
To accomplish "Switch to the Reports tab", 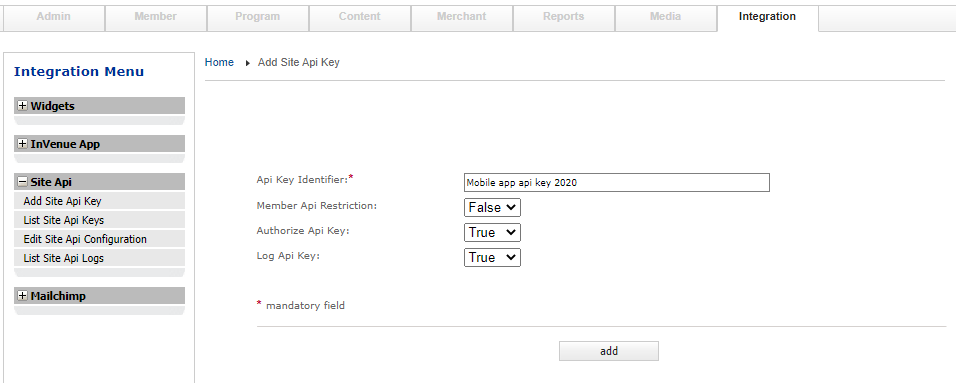I will coord(563,17).
